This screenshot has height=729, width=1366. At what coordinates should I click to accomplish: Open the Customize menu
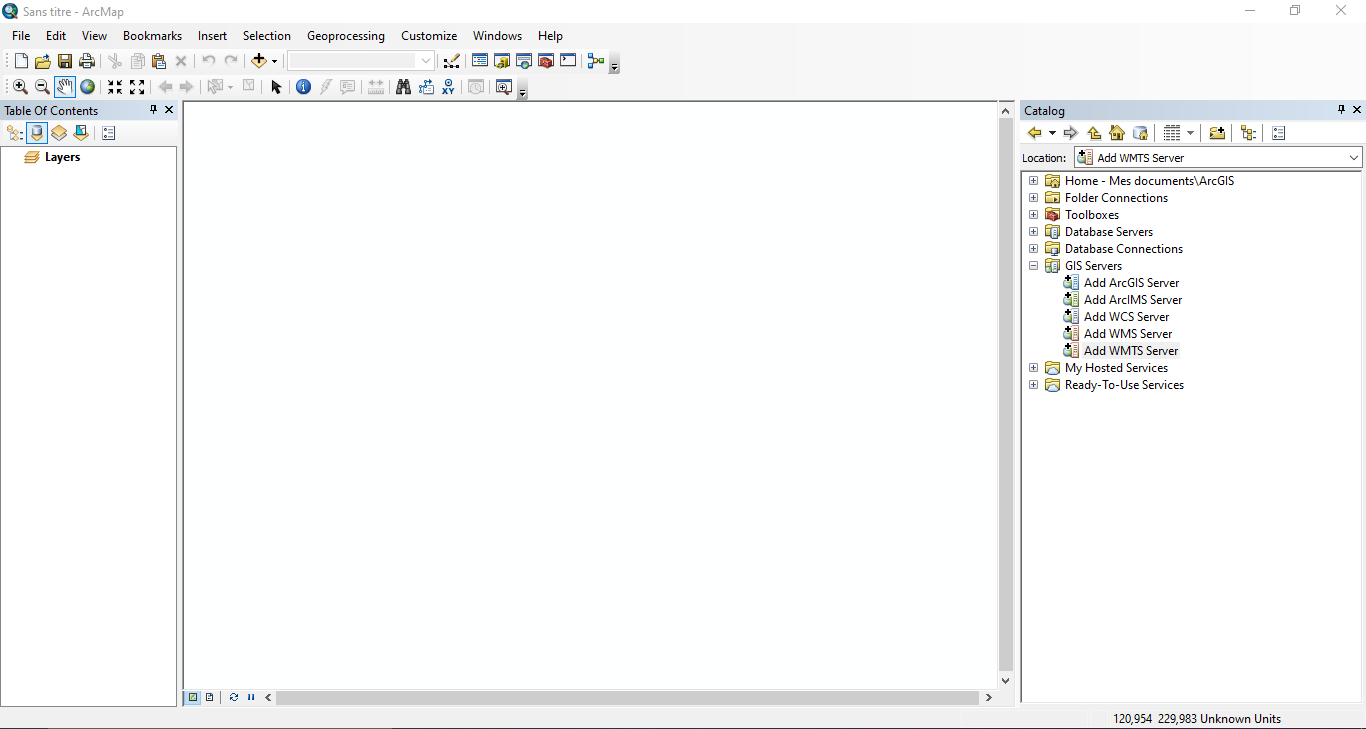[x=429, y=36]
